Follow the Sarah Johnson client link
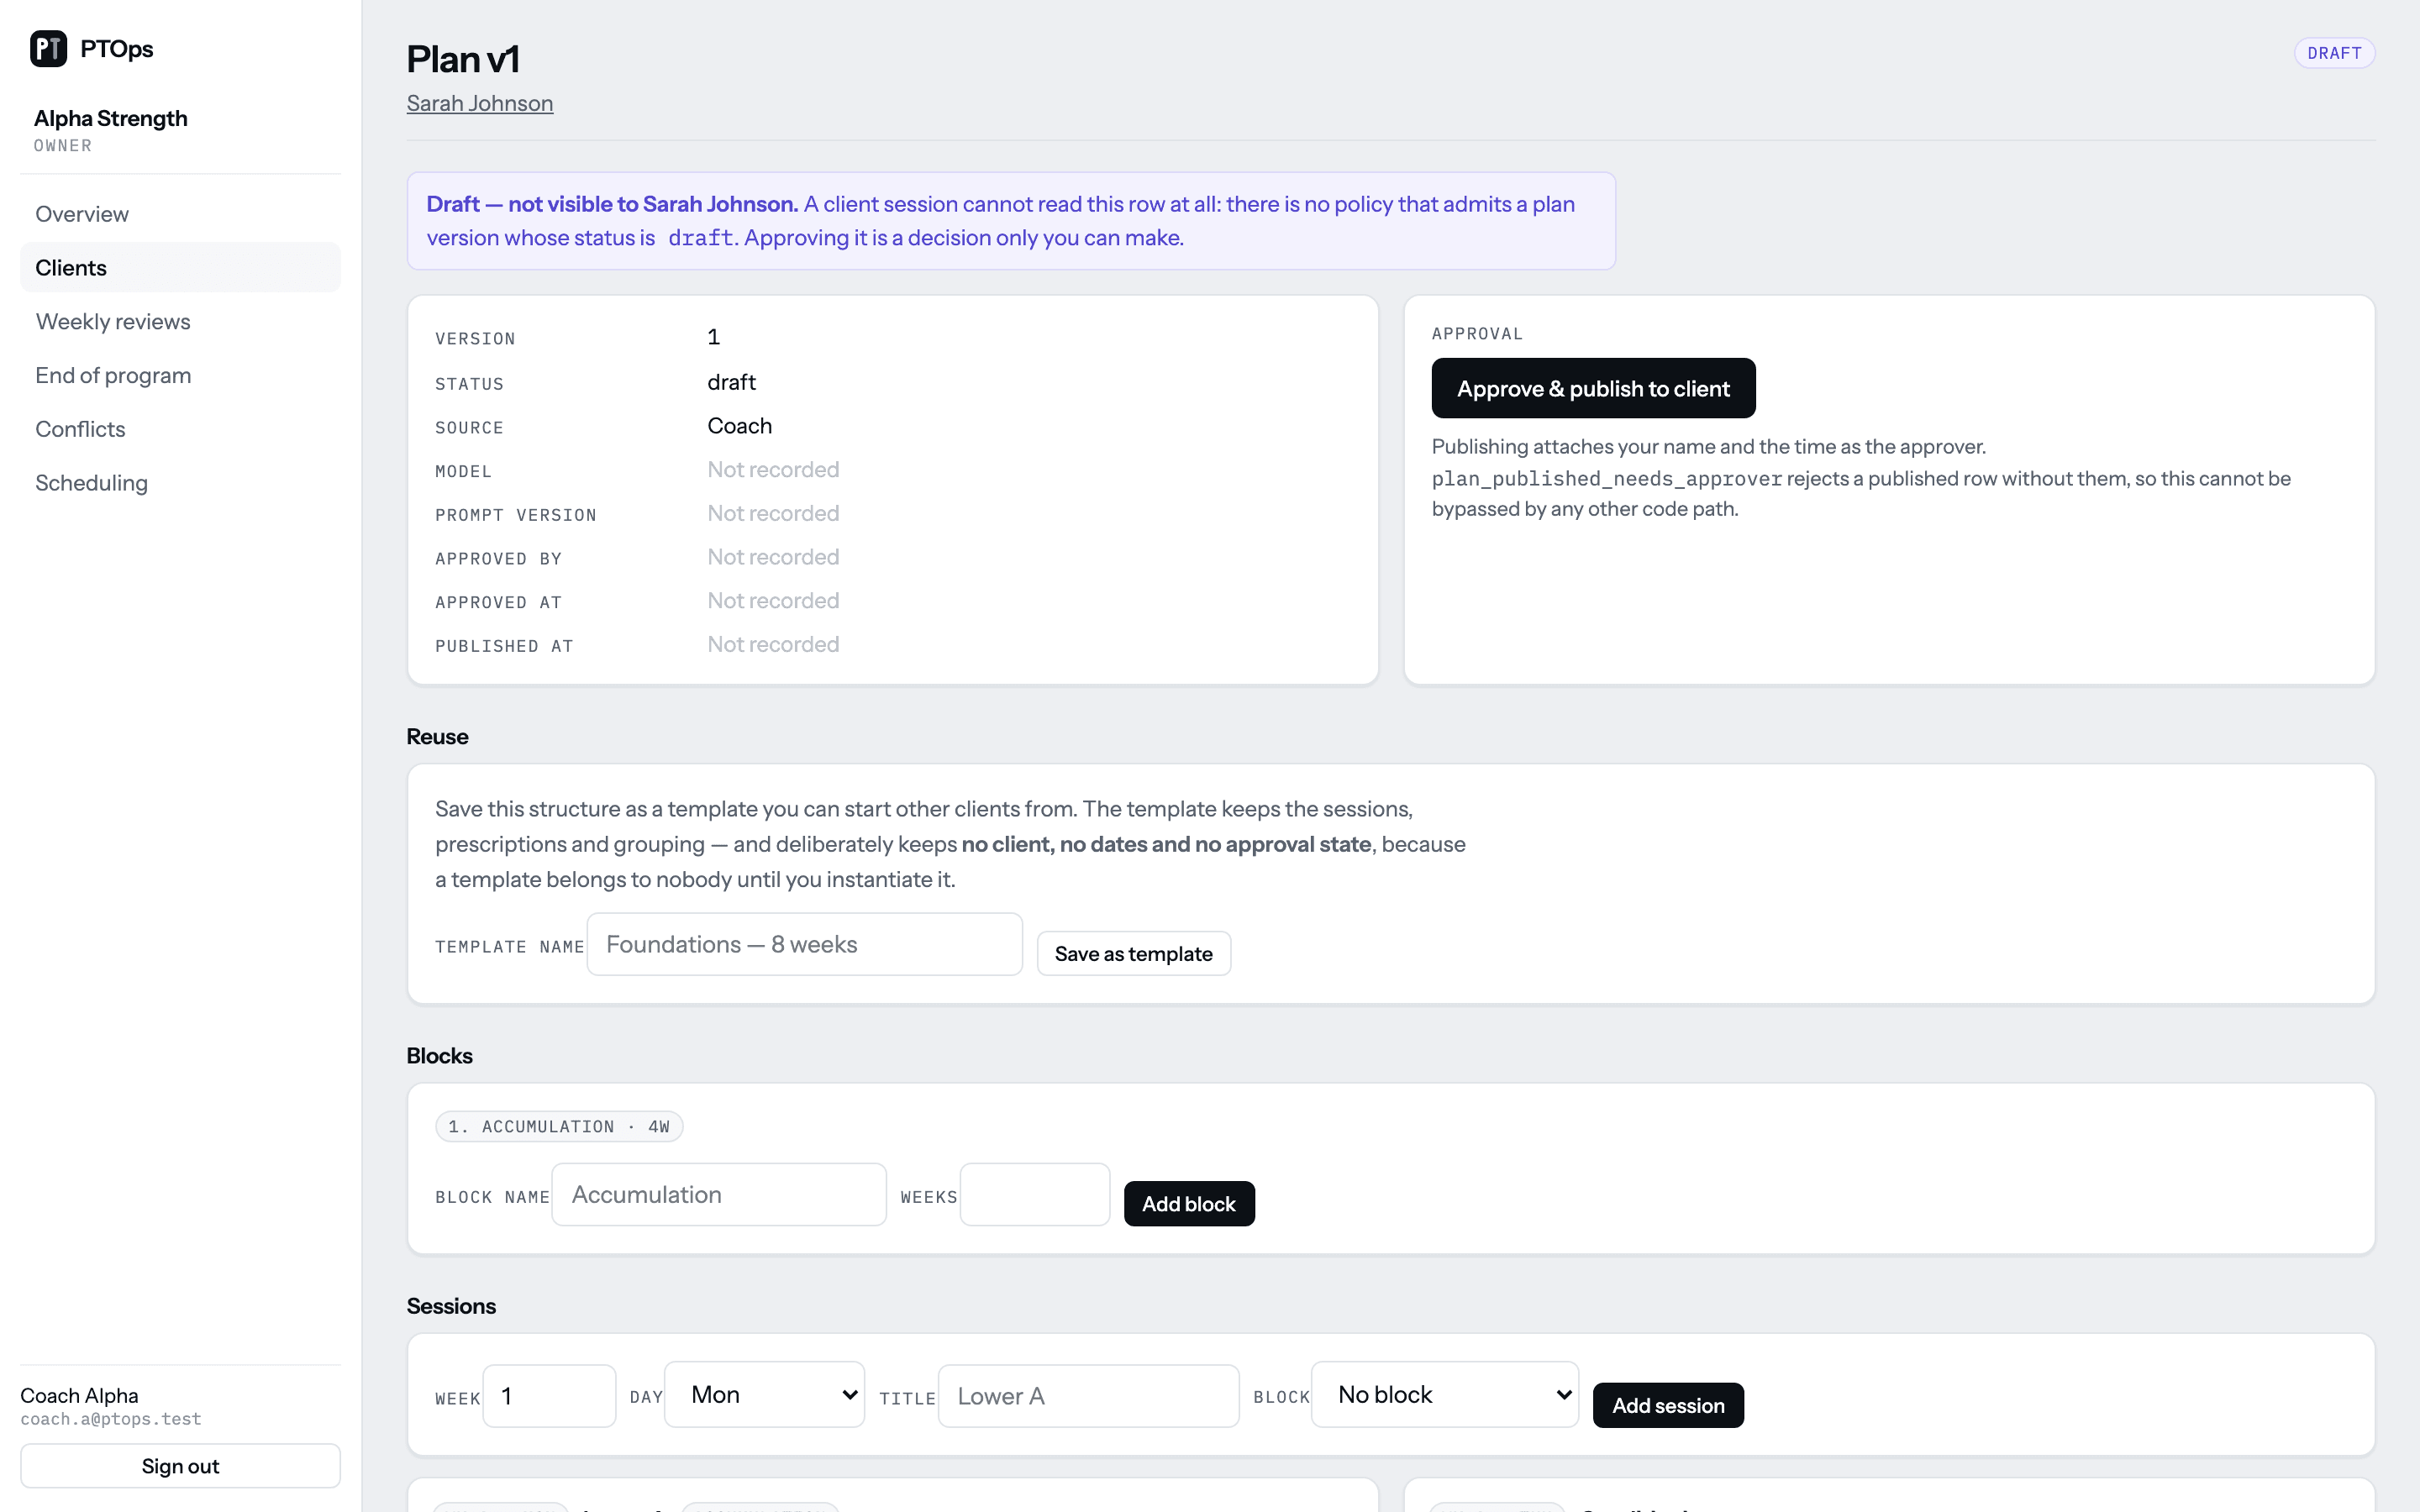2420x1512 pixels. (x=480, y=103)
